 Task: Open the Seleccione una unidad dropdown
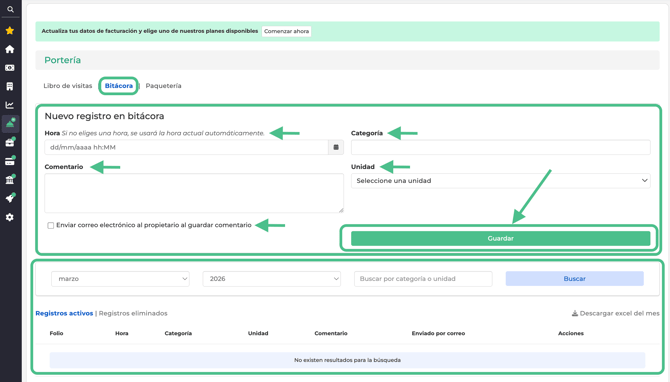[500, 181]
